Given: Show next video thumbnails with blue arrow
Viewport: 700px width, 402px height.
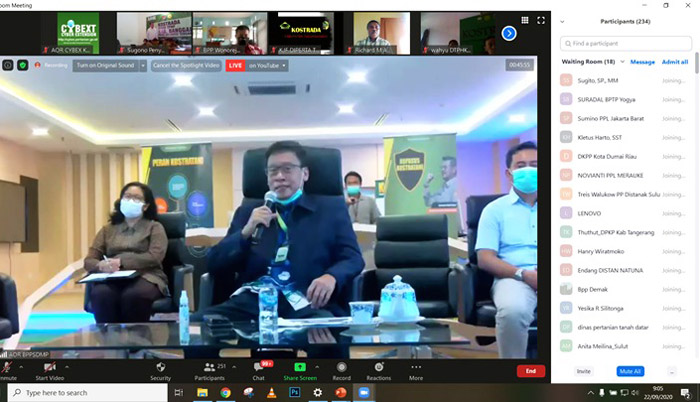Looking at the screenshot, I should 508,33.
